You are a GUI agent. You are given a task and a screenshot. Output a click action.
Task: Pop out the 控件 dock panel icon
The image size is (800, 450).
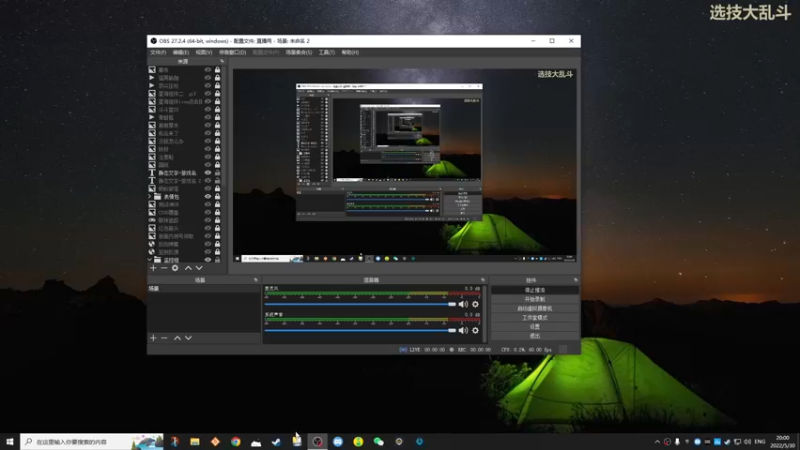tap(576, 280)
